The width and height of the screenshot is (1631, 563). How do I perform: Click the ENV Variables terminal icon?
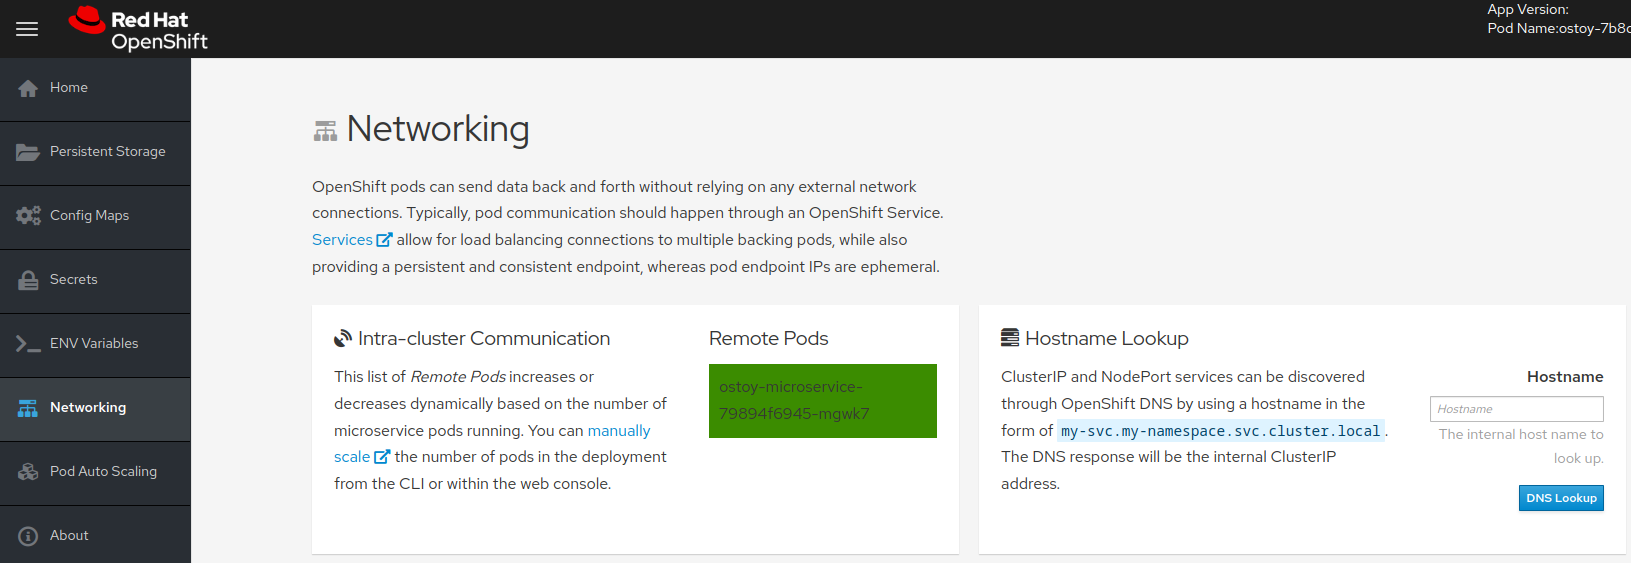click(28, 344)
